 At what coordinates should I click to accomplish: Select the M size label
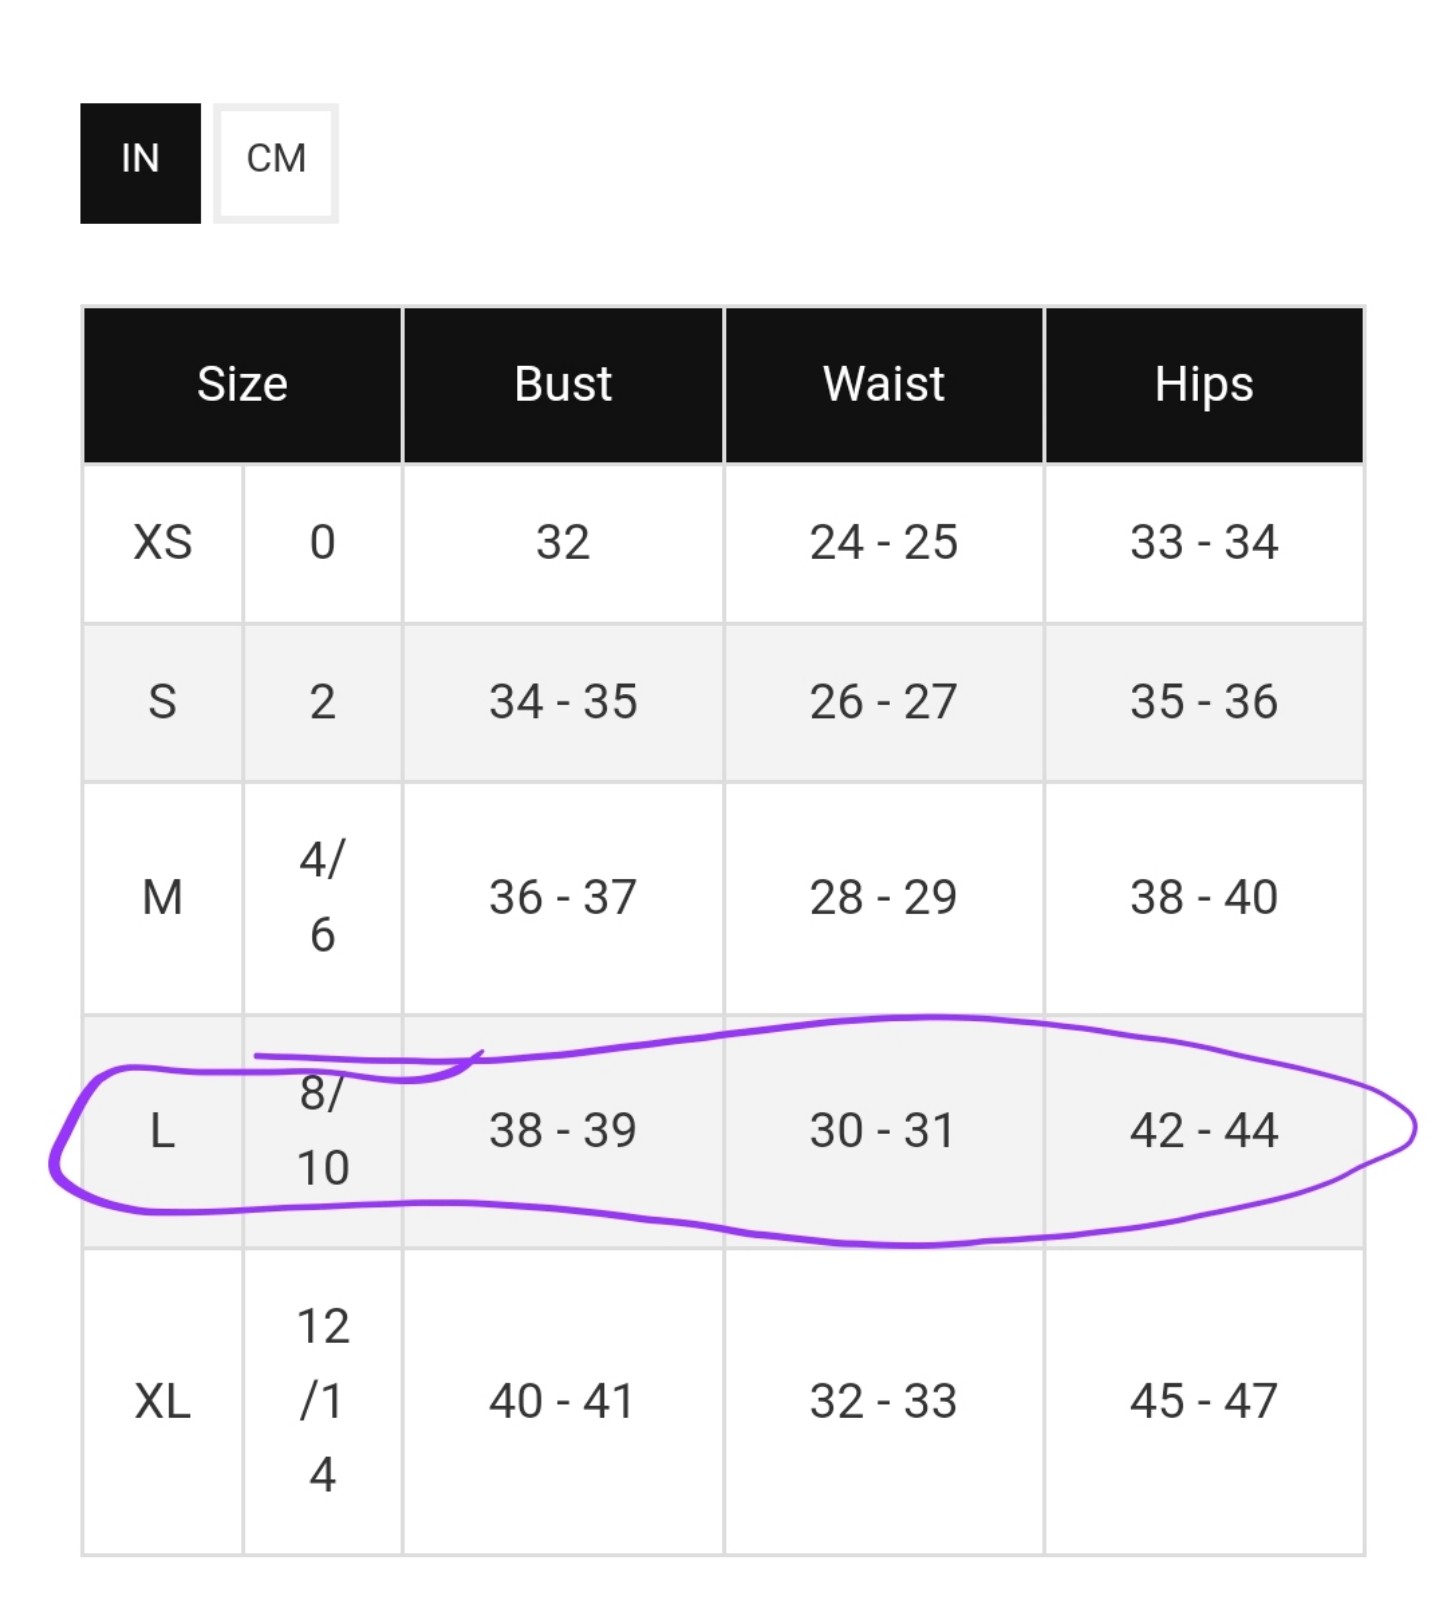(163, 898)
